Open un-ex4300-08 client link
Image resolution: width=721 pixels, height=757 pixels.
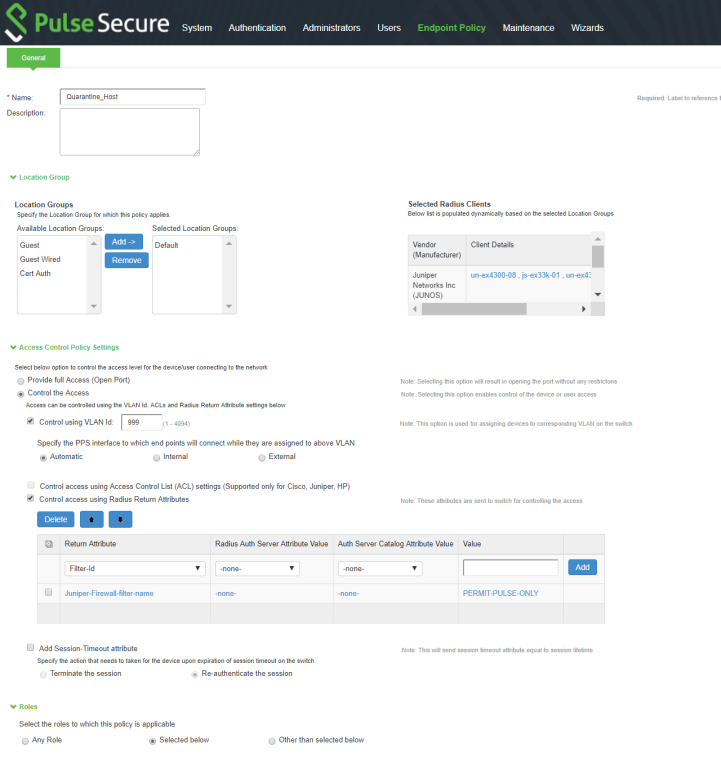coord(493,275)
